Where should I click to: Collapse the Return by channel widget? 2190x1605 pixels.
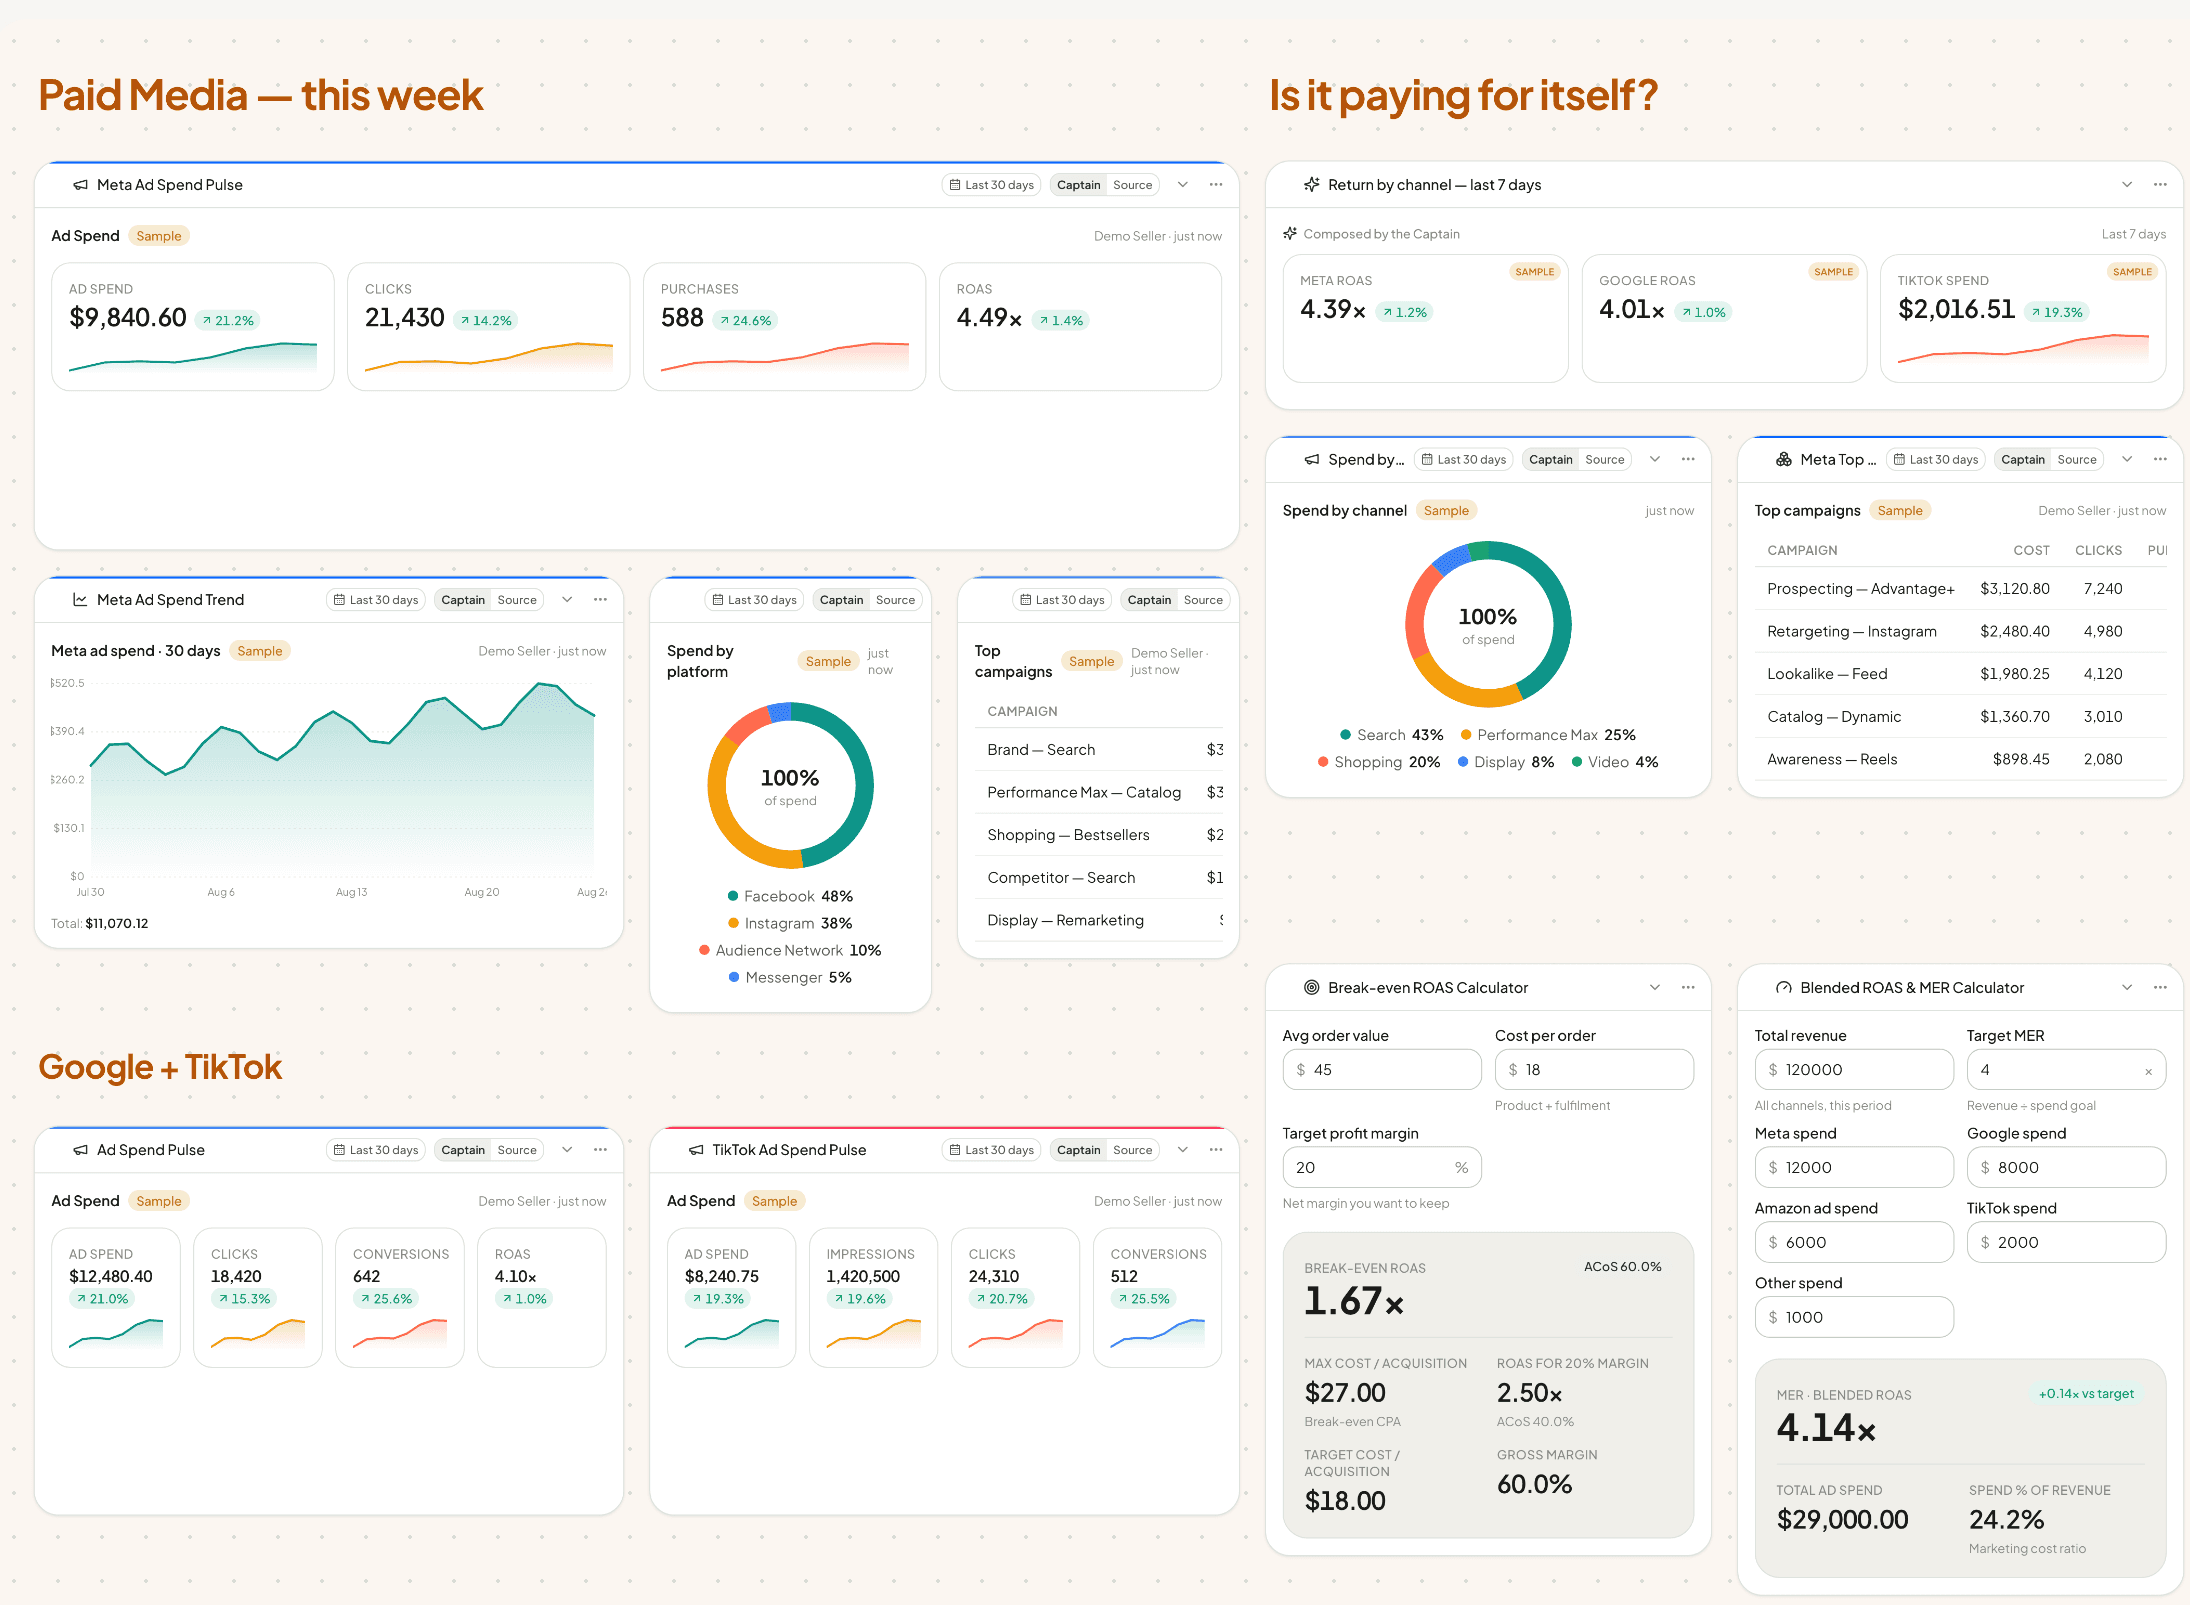2127,185
